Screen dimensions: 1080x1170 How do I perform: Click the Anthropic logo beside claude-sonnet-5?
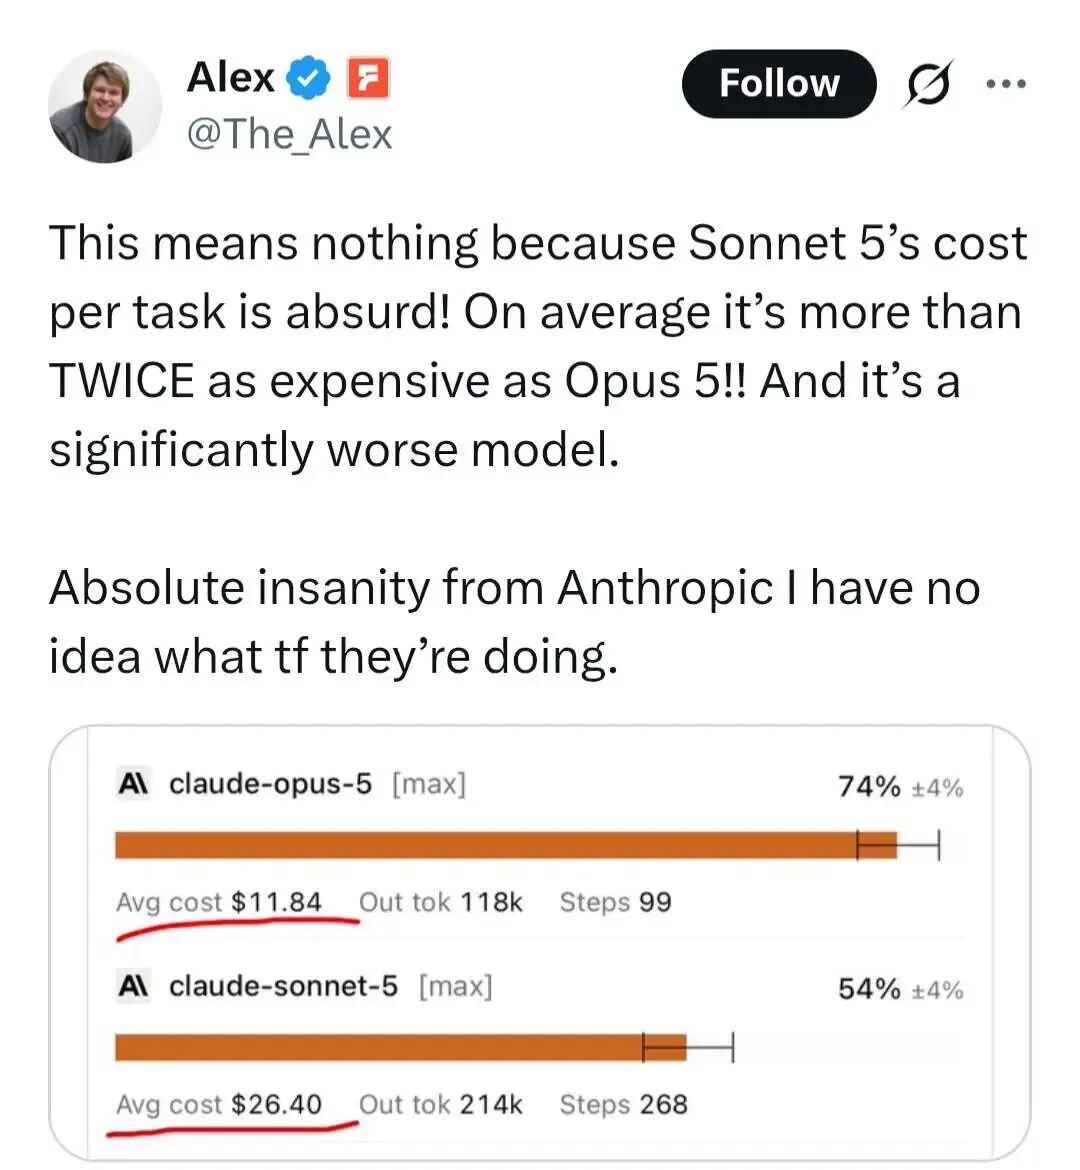point(134,986)
